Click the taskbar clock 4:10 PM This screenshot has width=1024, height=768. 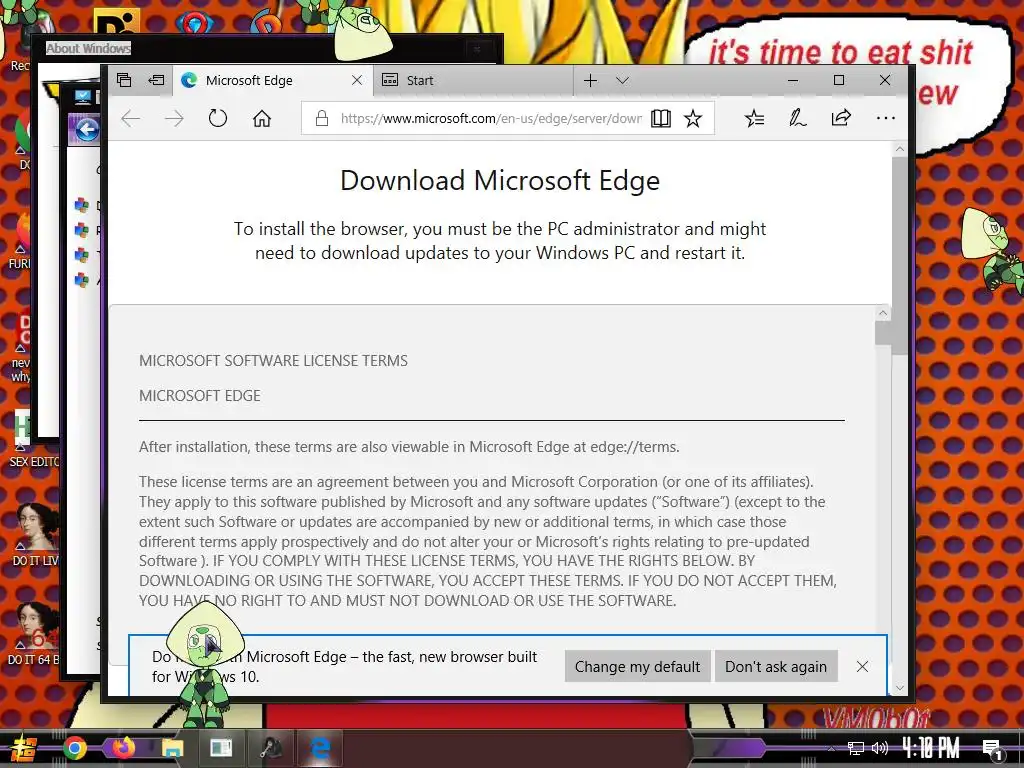[x=931, y=748]
